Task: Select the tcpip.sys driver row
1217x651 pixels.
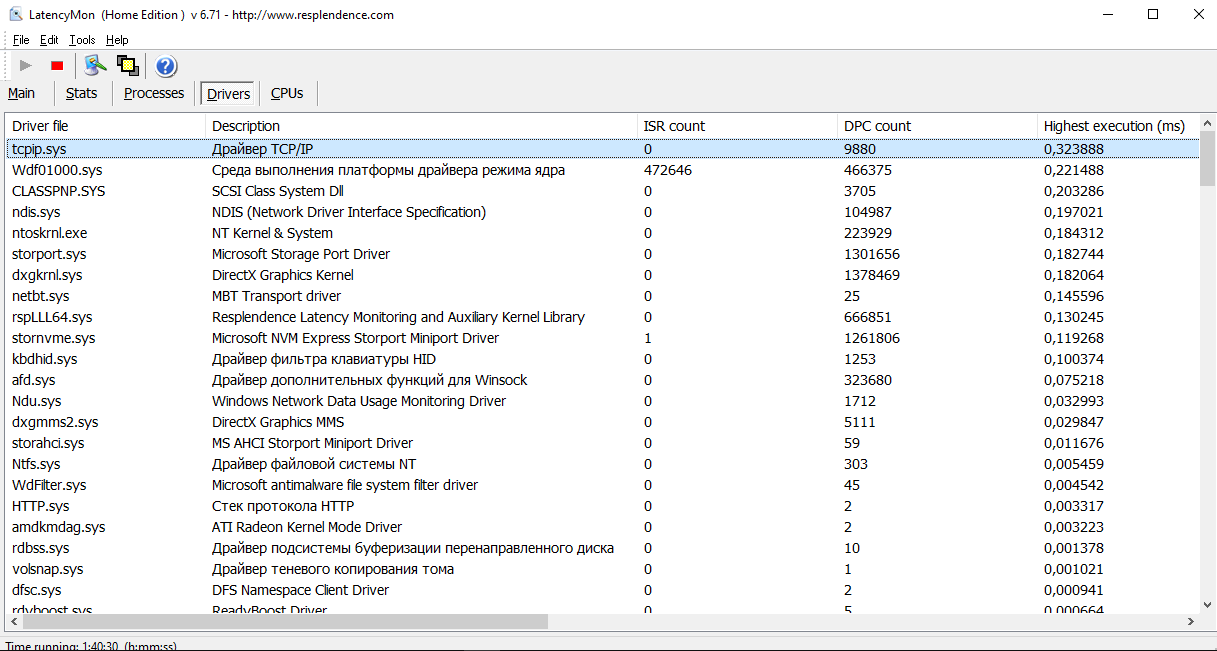Action: (x=602, y=149)
